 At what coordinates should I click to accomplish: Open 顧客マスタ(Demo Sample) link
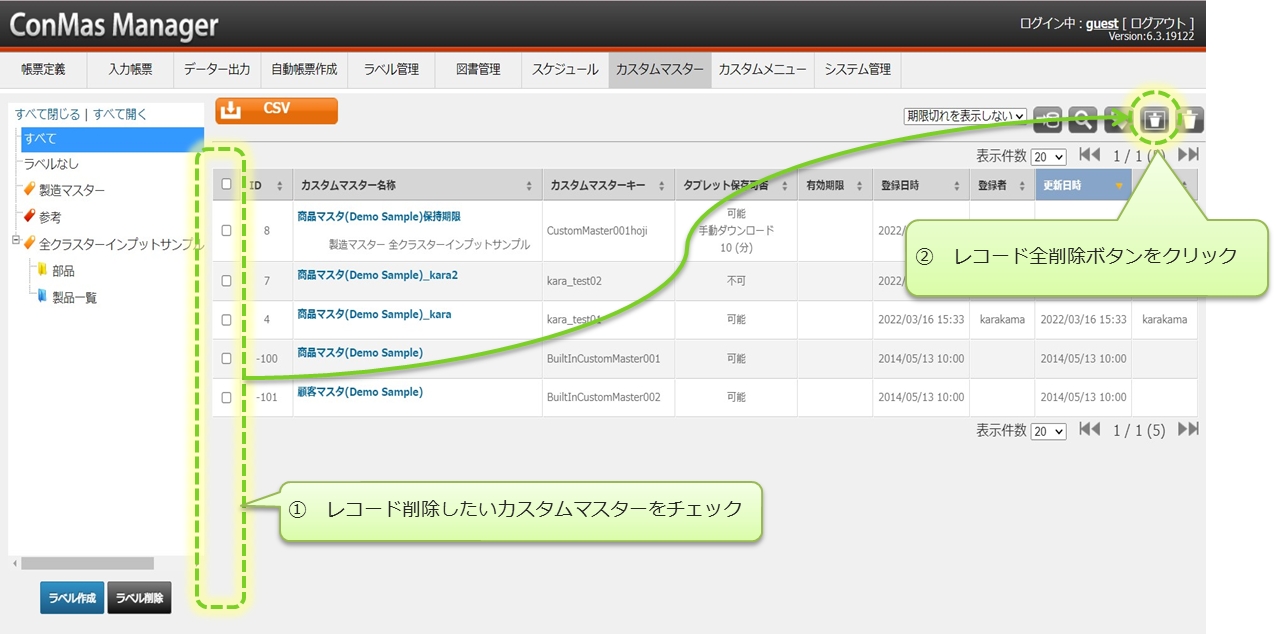(360, 392)
